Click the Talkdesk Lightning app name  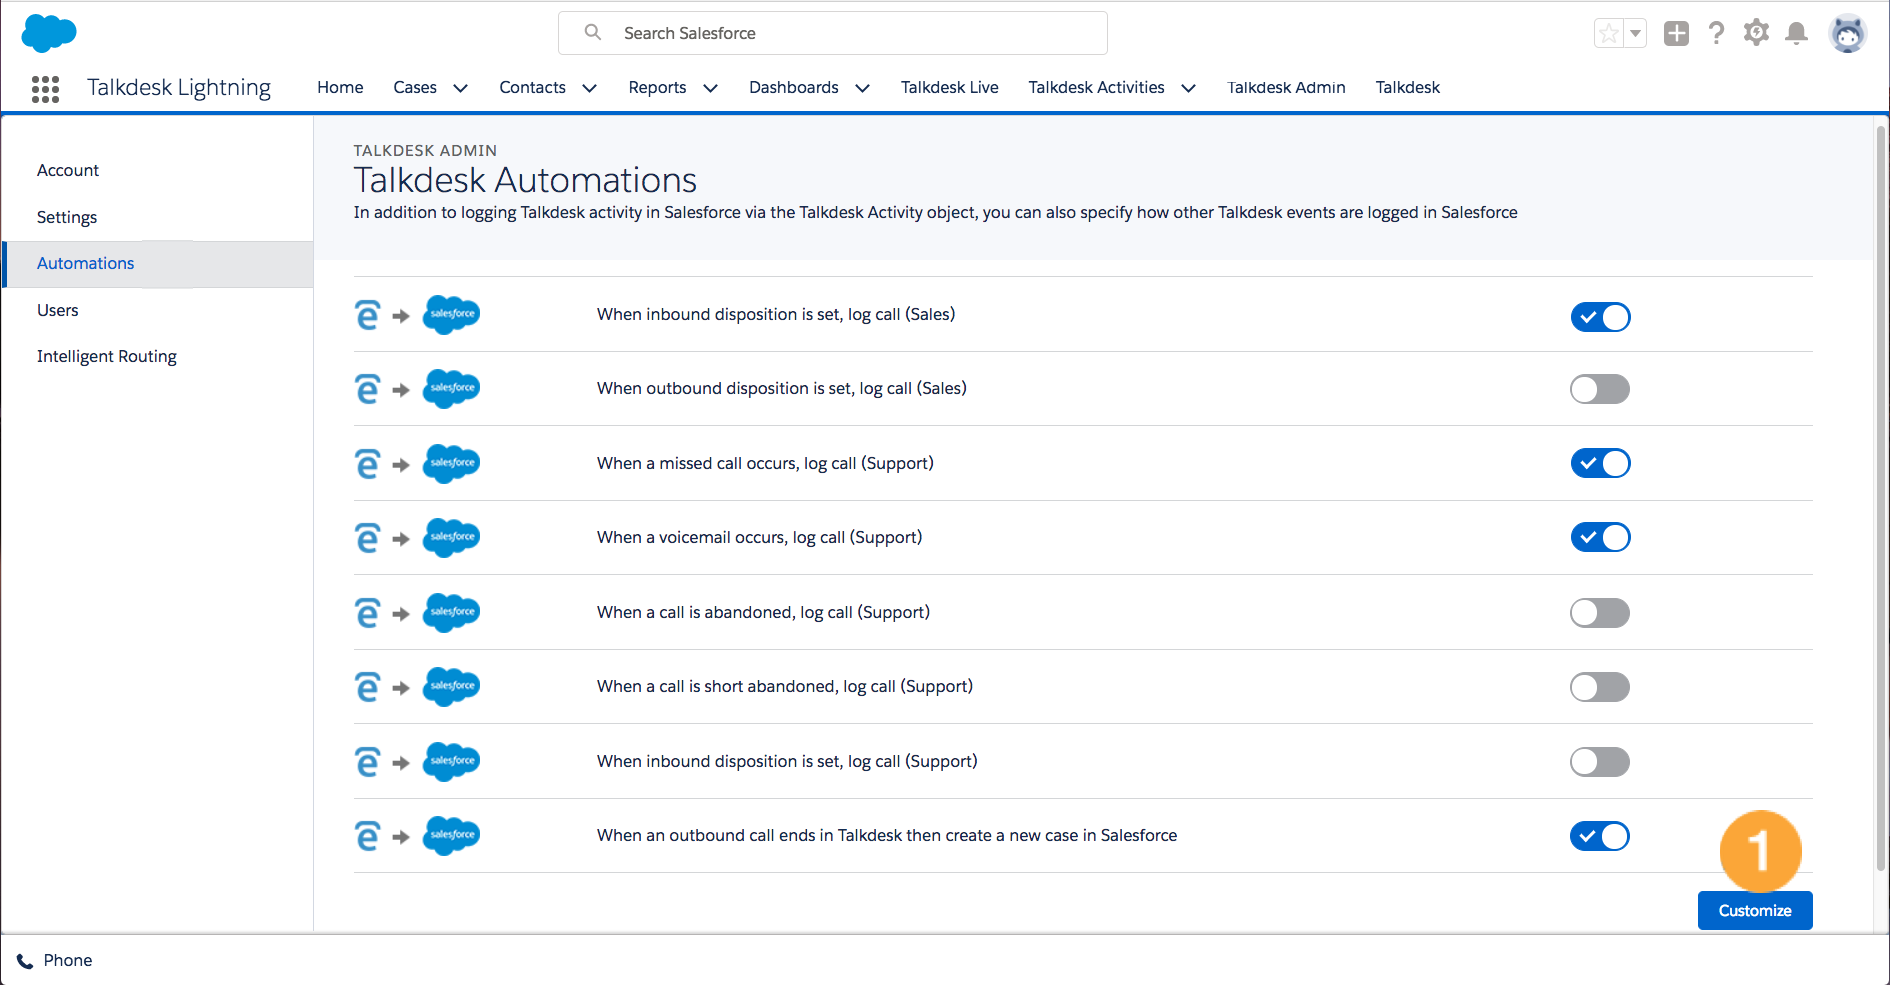[179, 88]
